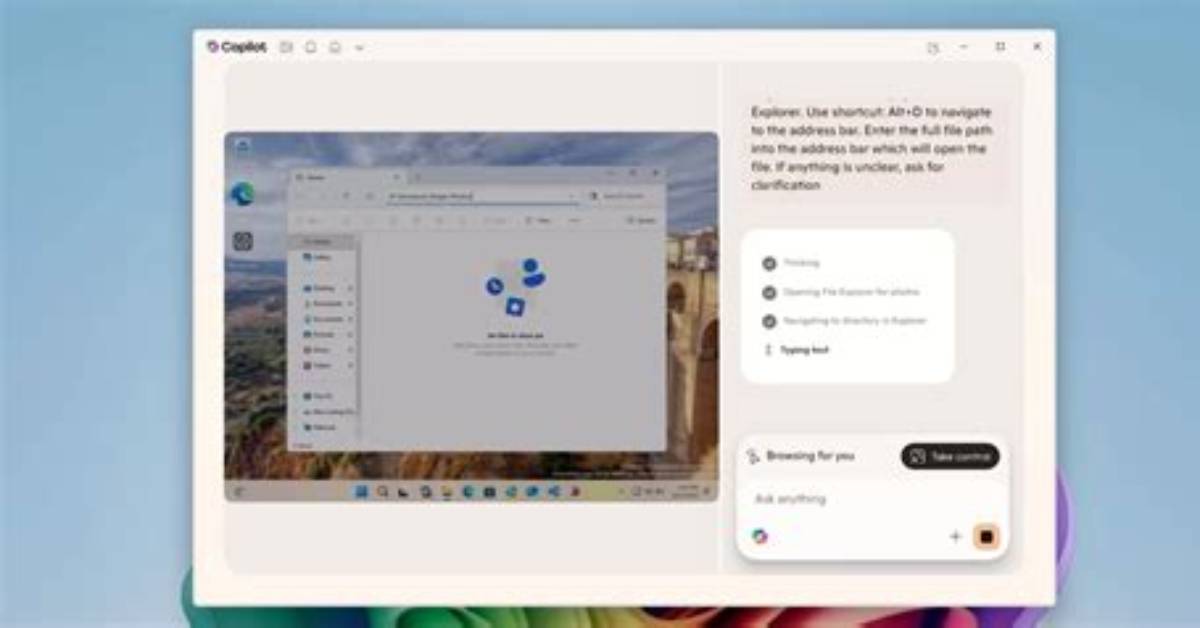Click the File Explorer address bar in preview
The height and width of the screenshot is (628, 1200).
click(483, 197)
